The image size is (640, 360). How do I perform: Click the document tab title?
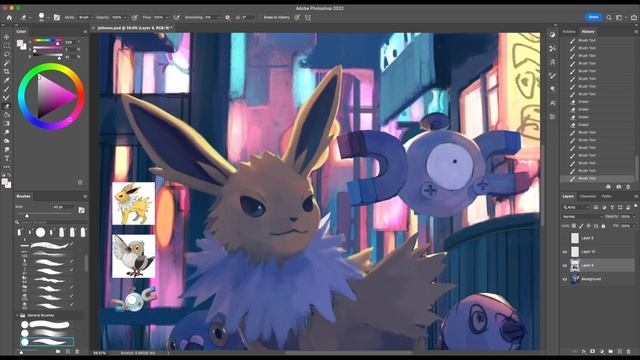[x=135, y=28]
